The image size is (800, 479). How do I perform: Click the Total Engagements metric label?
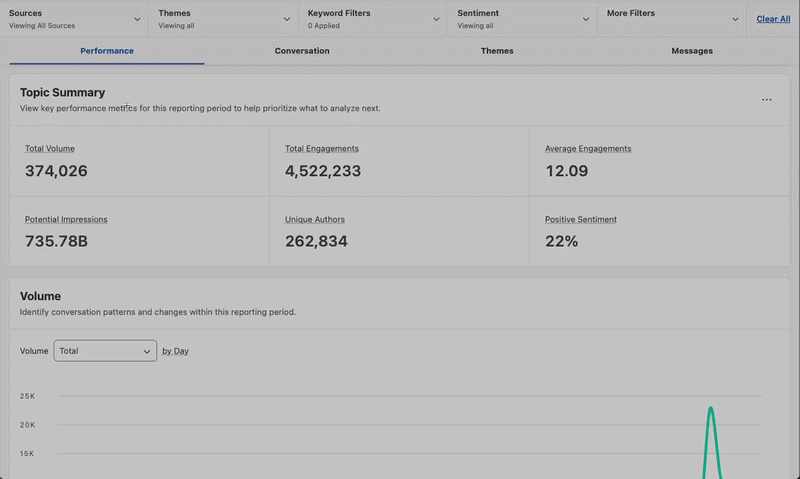[x=322, y=148]
